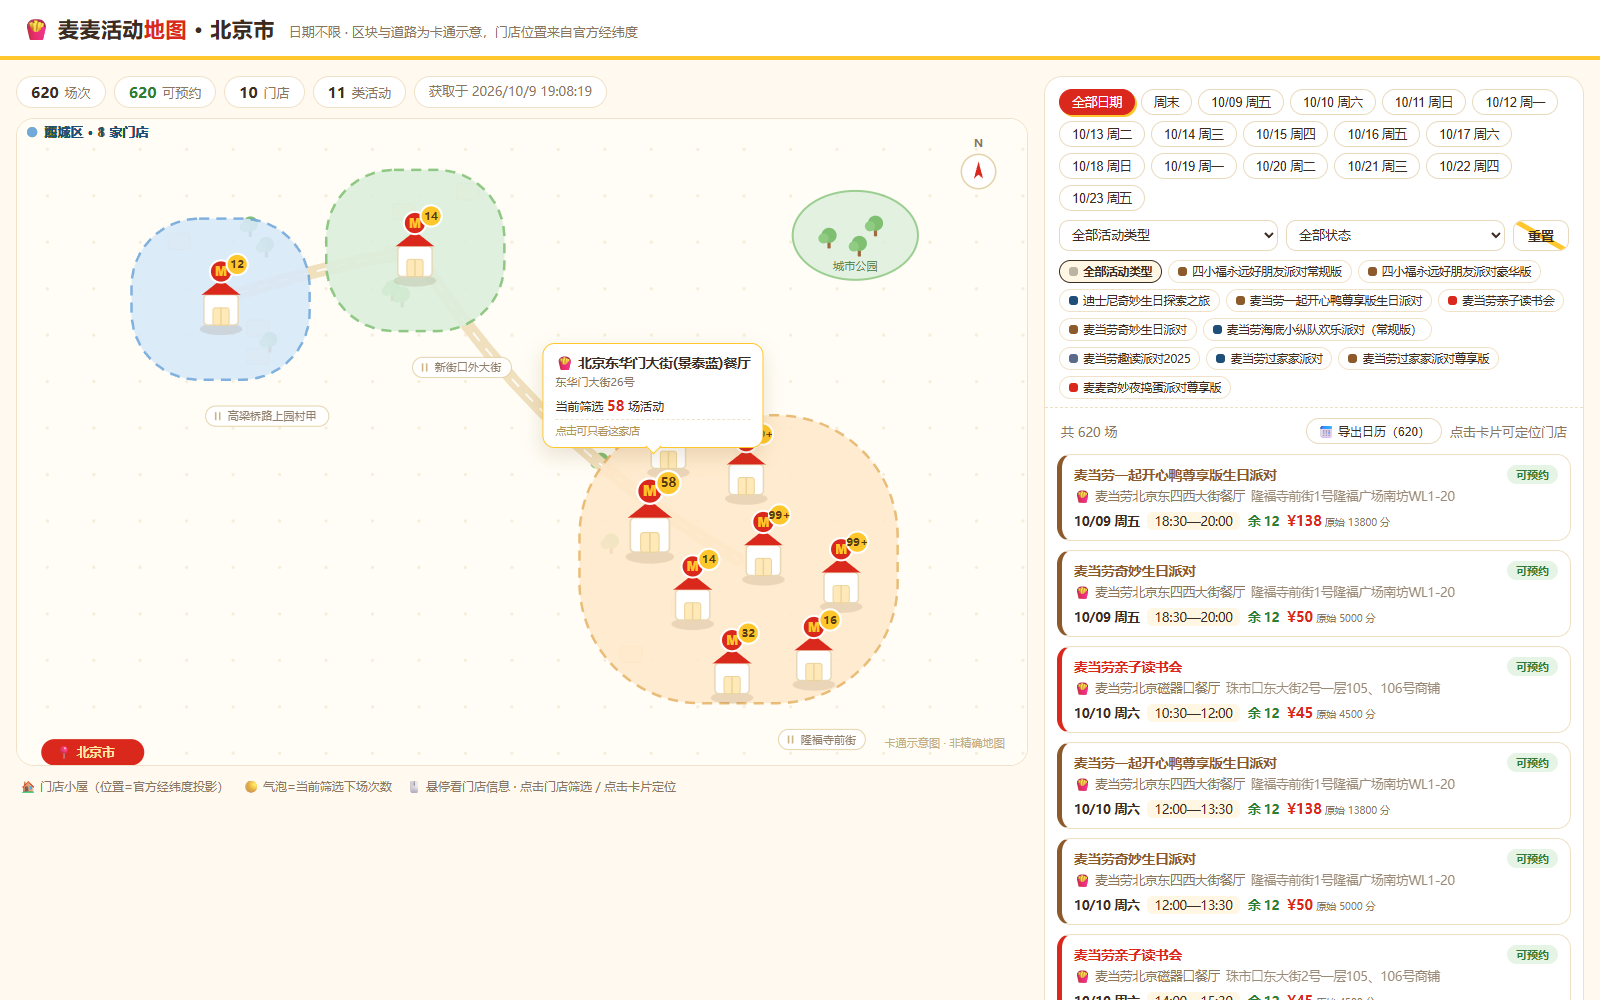
Task: Click 麦当劳过家家派对尊享版 type chip
Action: (1418, 358)
